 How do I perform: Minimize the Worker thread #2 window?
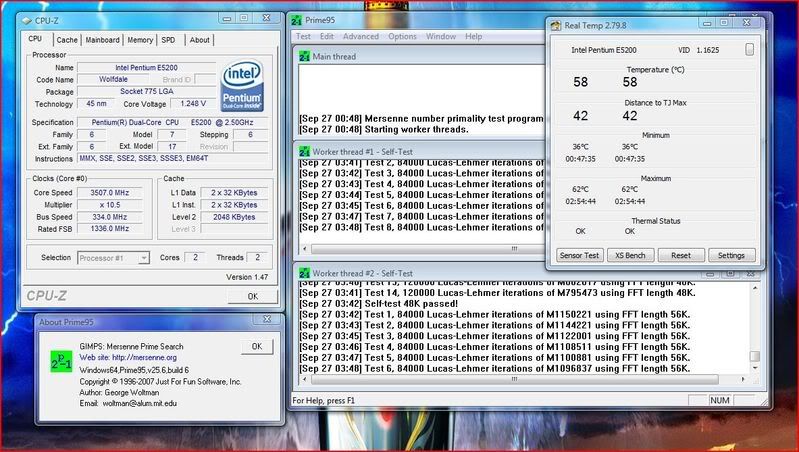click(x=710, y=274)
